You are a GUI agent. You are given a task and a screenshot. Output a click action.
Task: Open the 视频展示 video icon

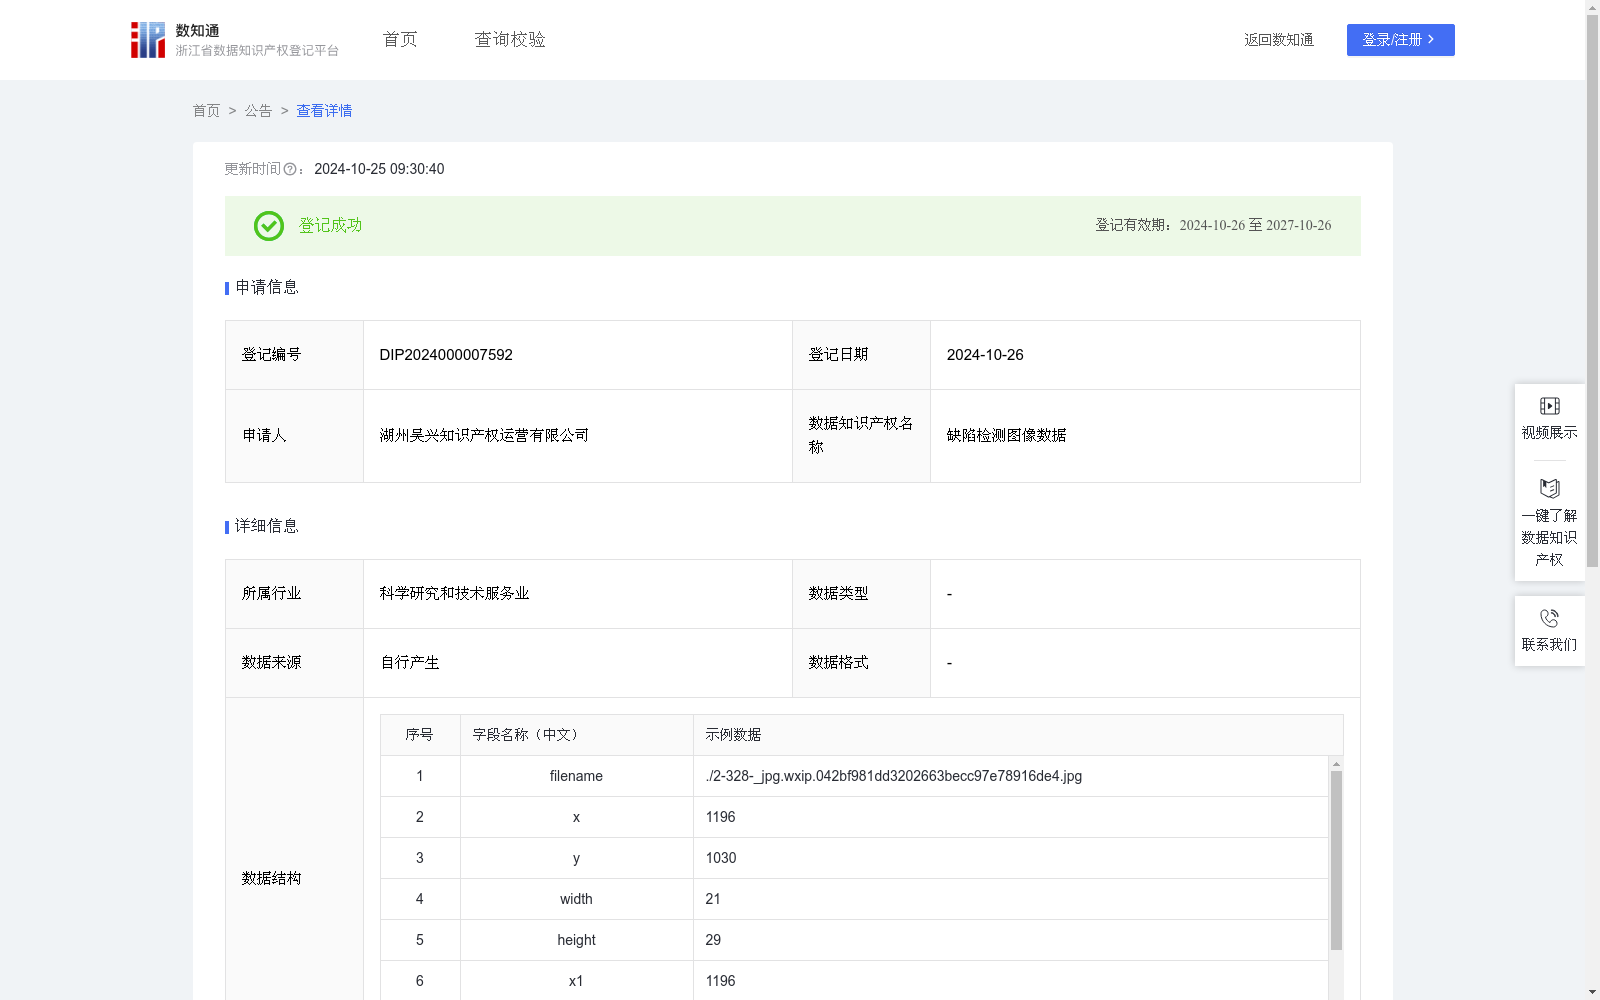point(1549,406)
